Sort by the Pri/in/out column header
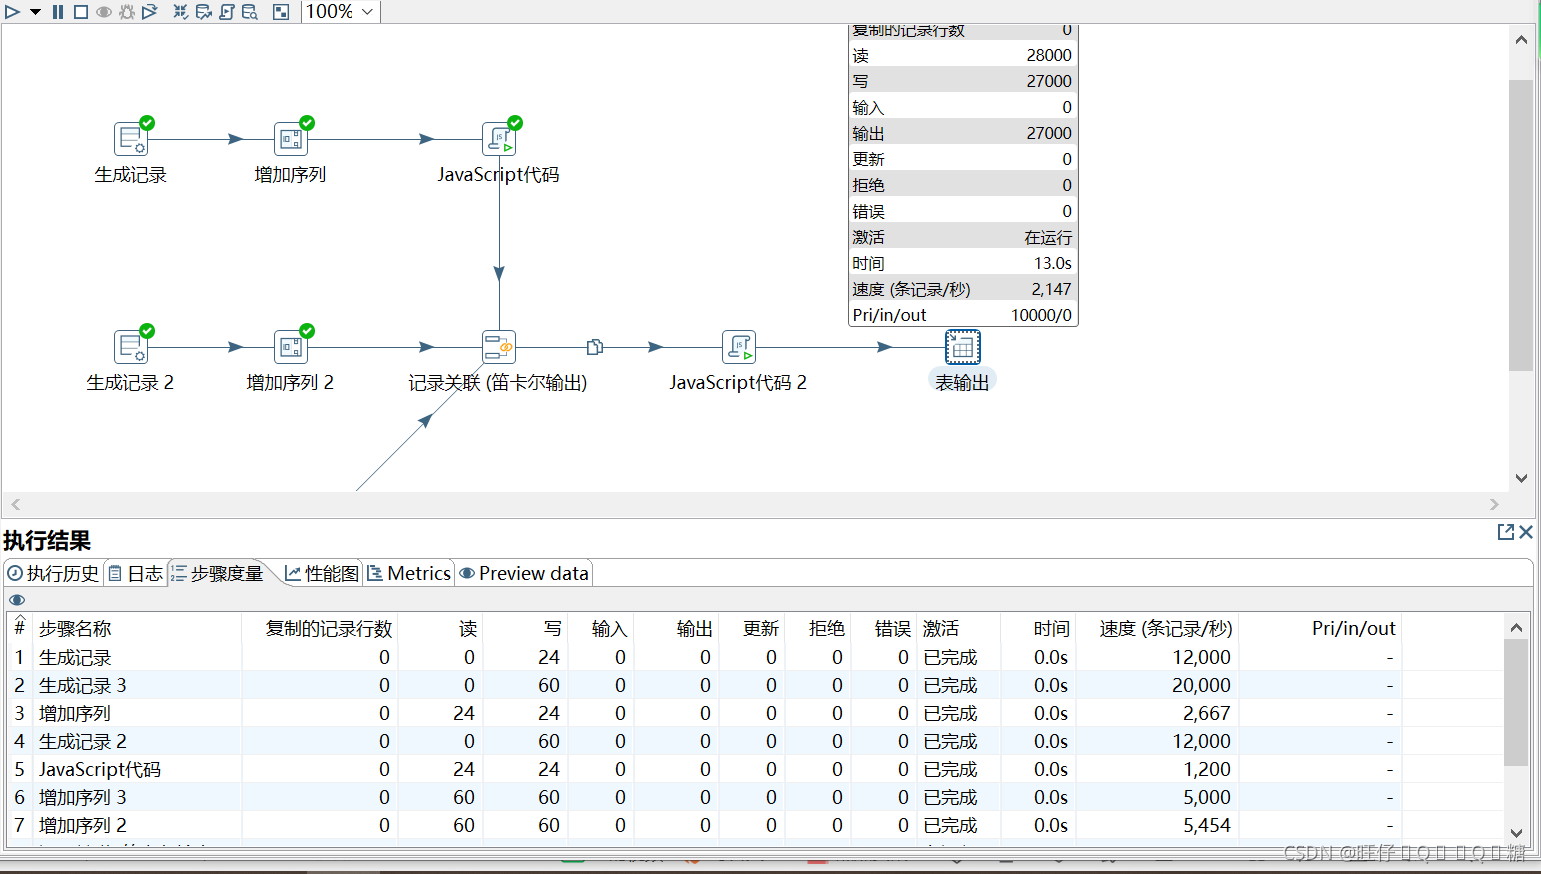 click(x=1319, y=628)
